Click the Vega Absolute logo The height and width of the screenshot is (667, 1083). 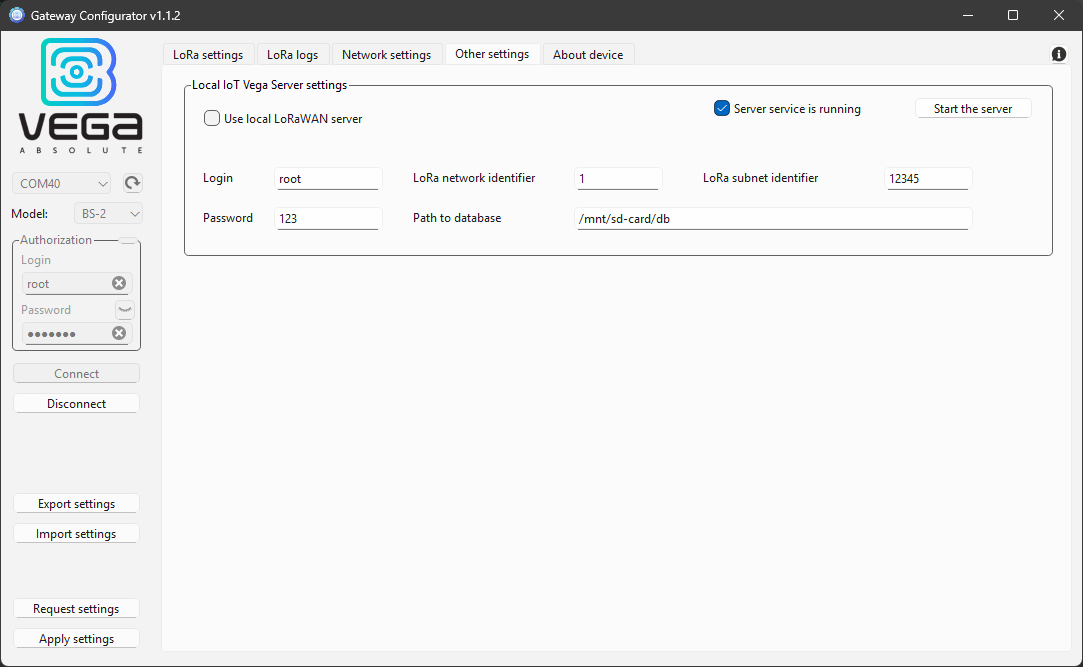(x=79, y=95)
